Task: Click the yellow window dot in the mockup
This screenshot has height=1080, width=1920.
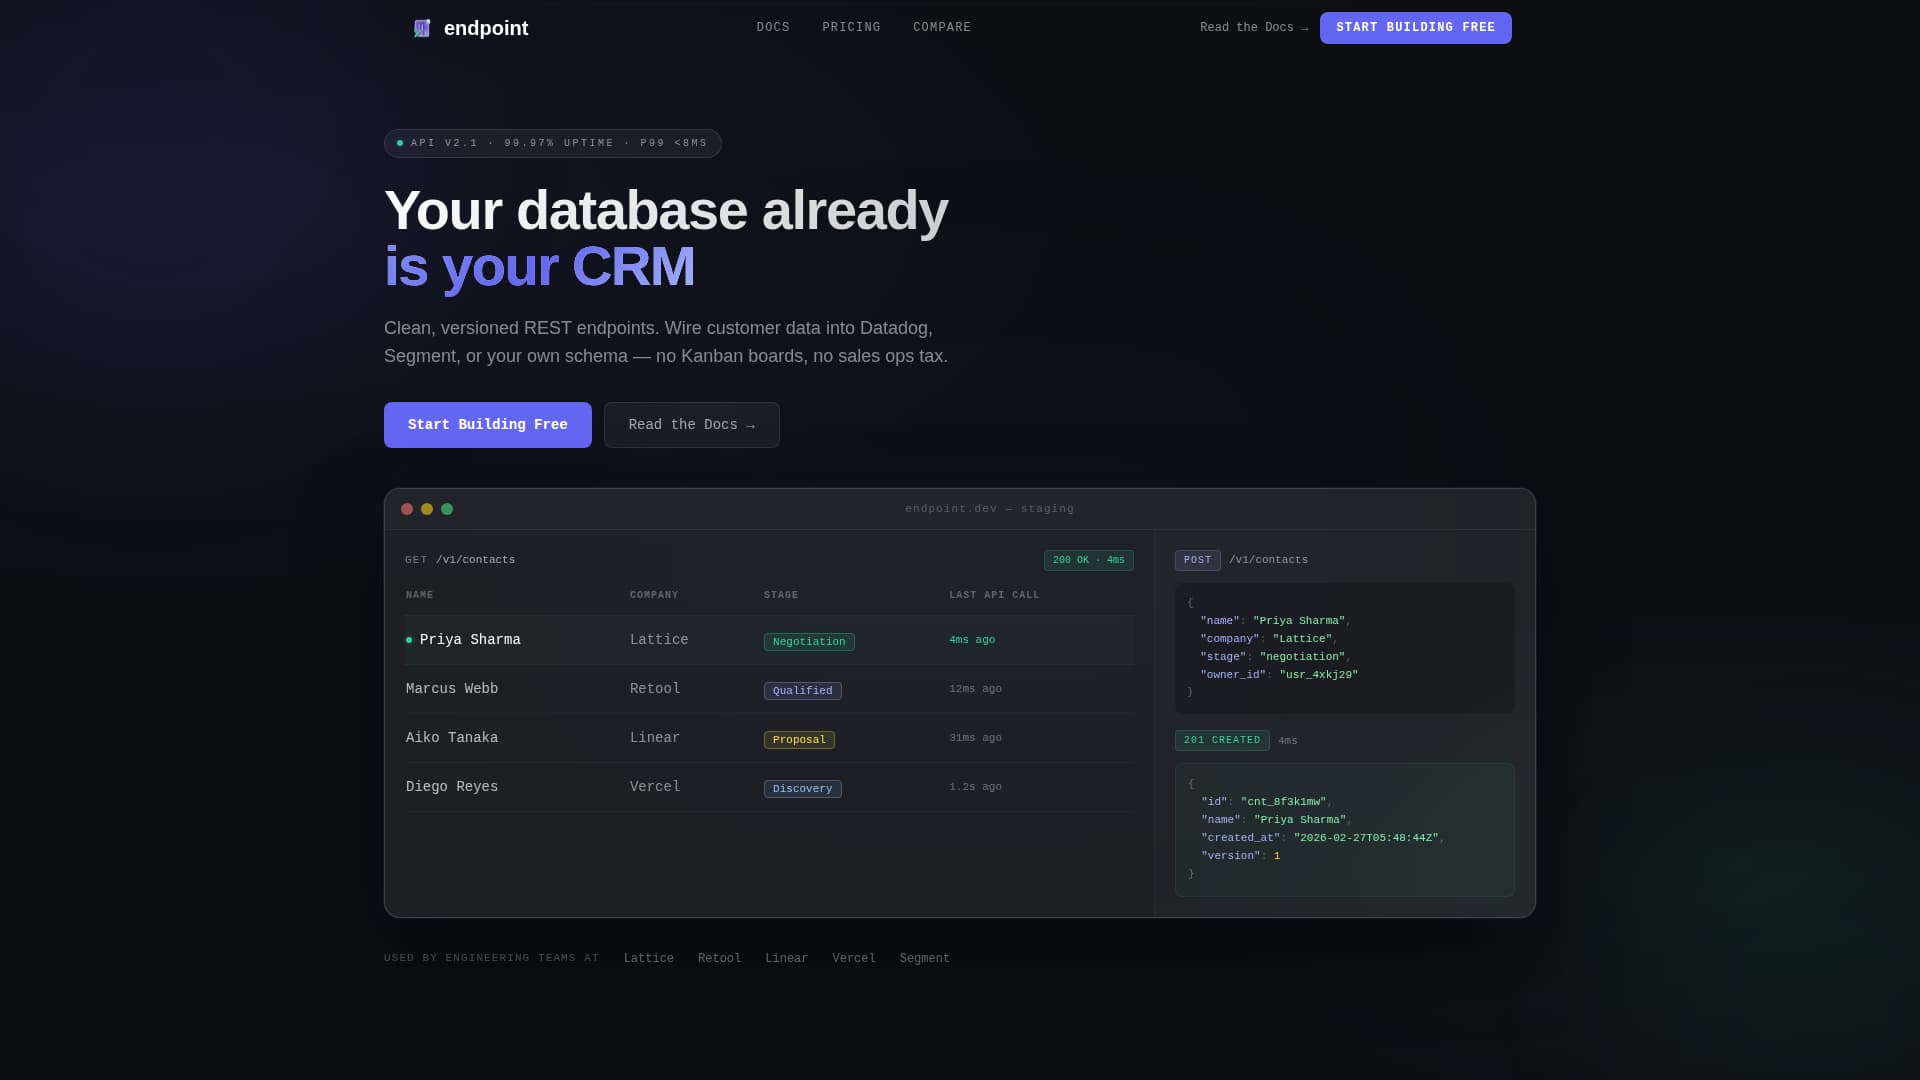Action: pos(427,509)
